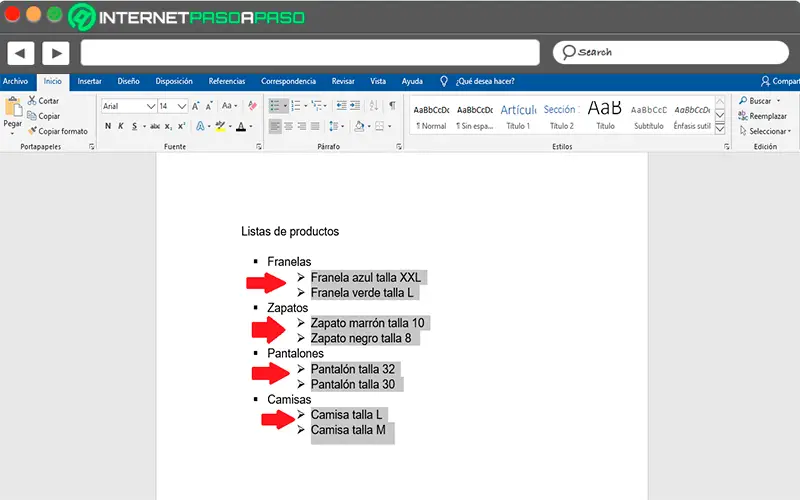Toggle bold N formatting
The width and height of the screenshot is (800, 500).
108,126
